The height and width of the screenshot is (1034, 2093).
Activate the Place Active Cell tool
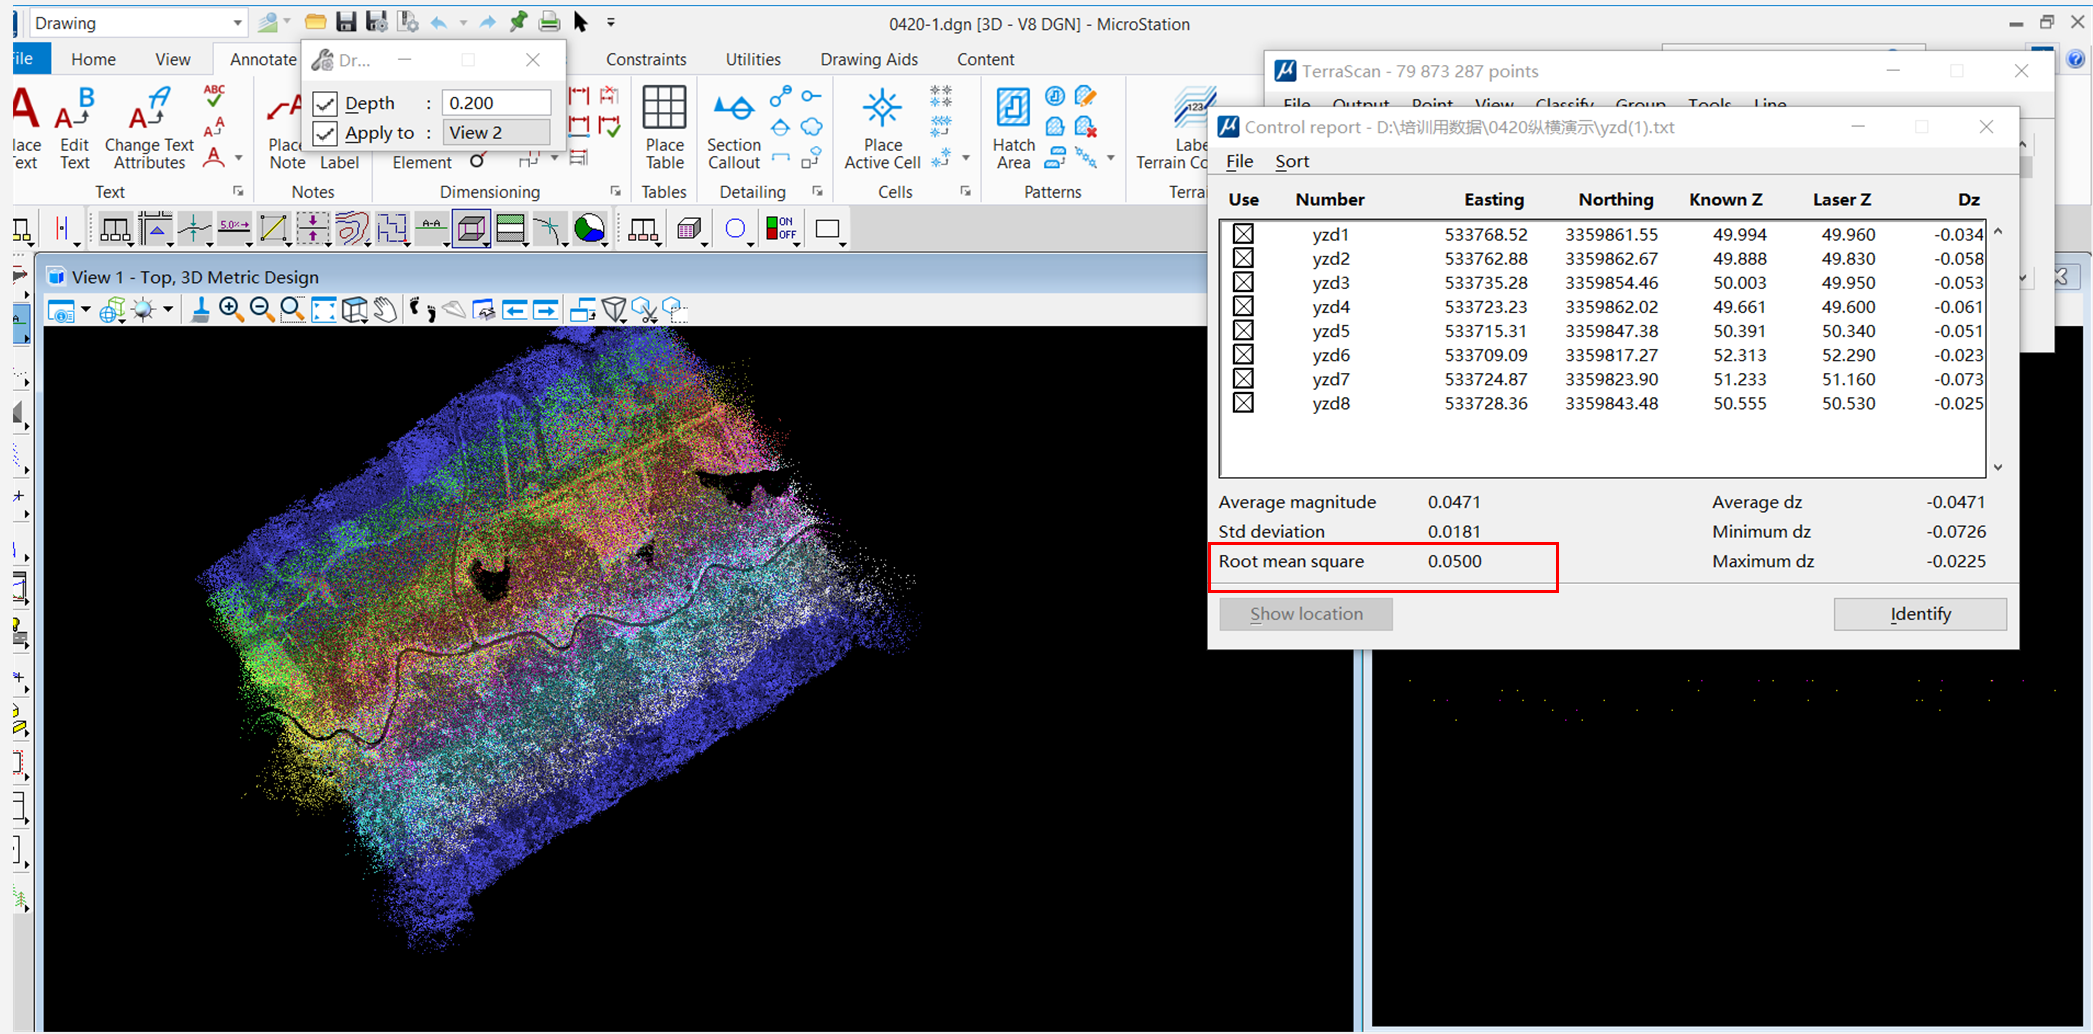pyautogui.click(x=882, y=128)
